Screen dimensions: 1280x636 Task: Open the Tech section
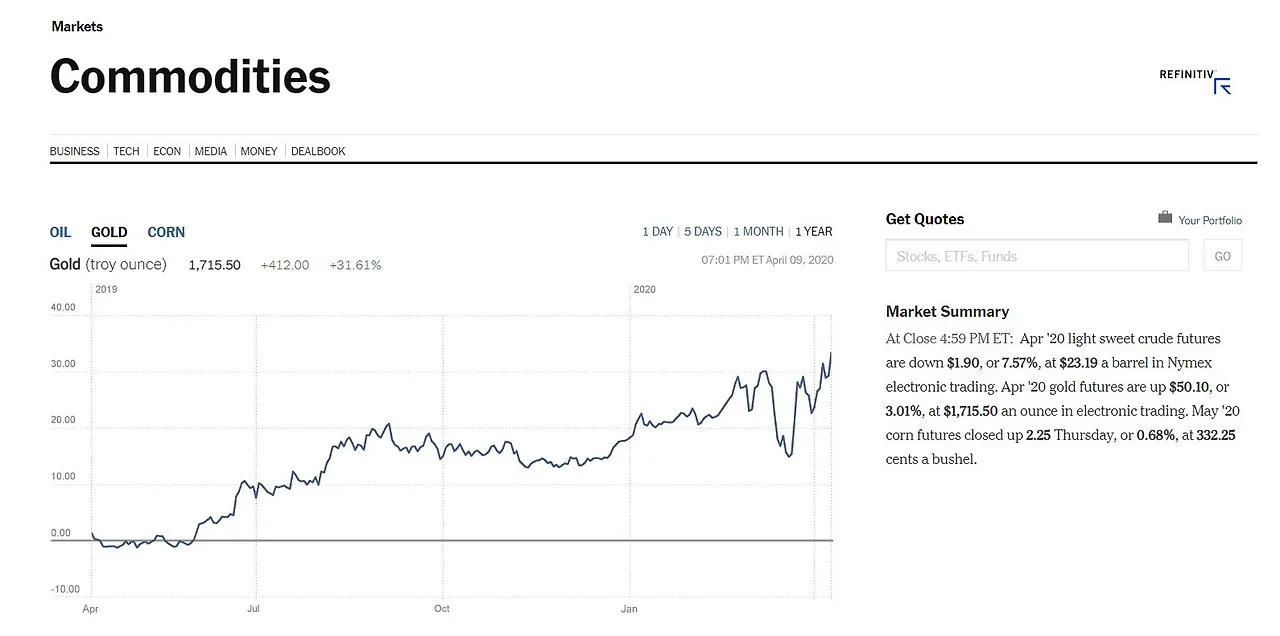point(126,151)
